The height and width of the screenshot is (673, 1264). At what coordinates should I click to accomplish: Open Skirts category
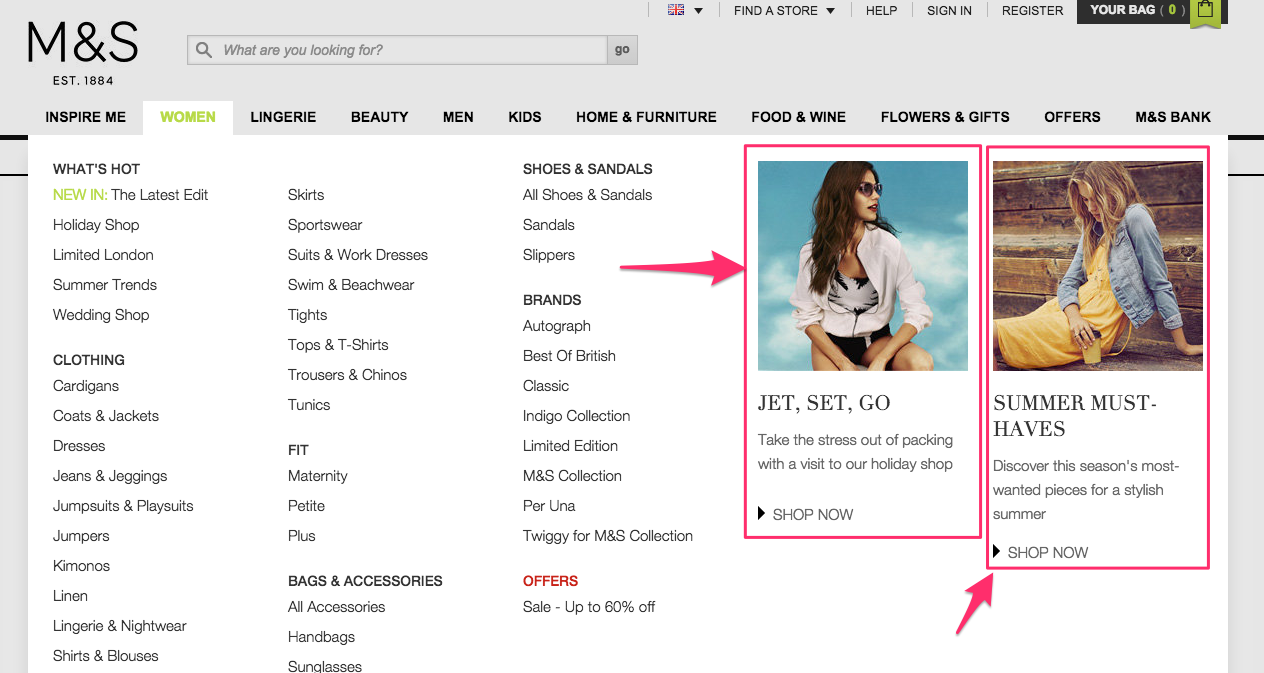(306, 195)
